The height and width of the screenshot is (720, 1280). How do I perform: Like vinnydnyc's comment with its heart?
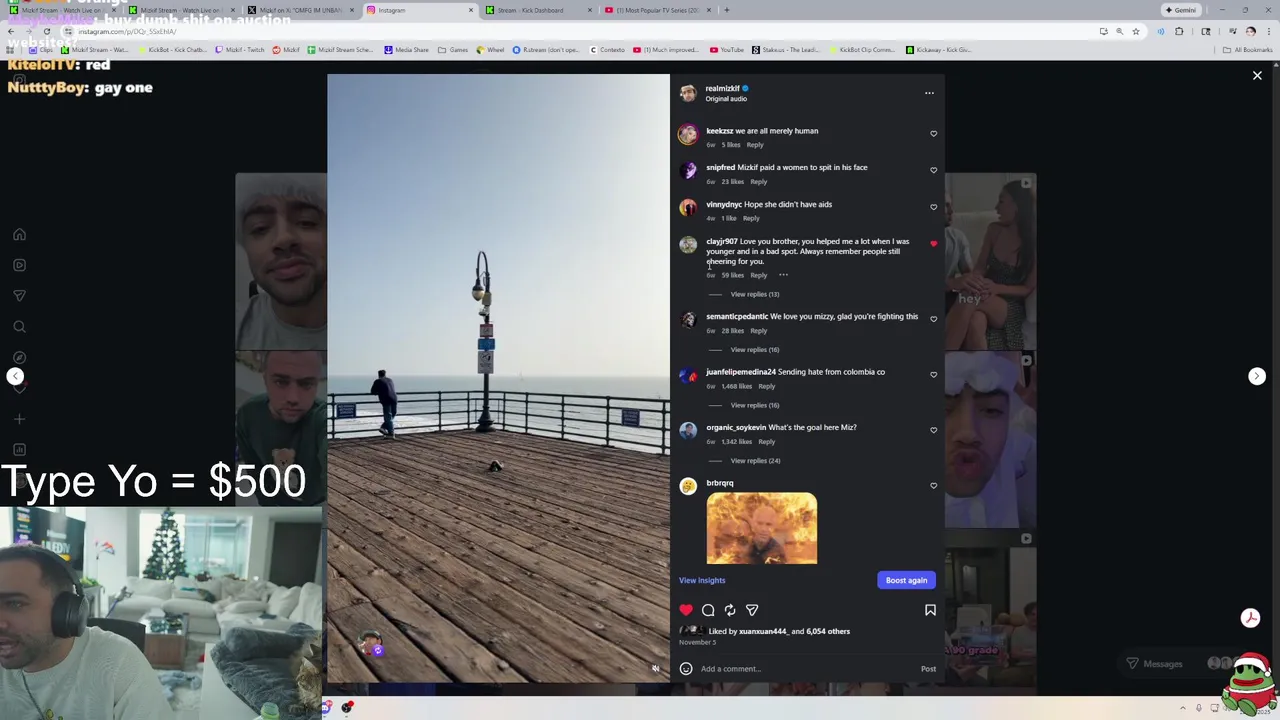coord(933,207)
